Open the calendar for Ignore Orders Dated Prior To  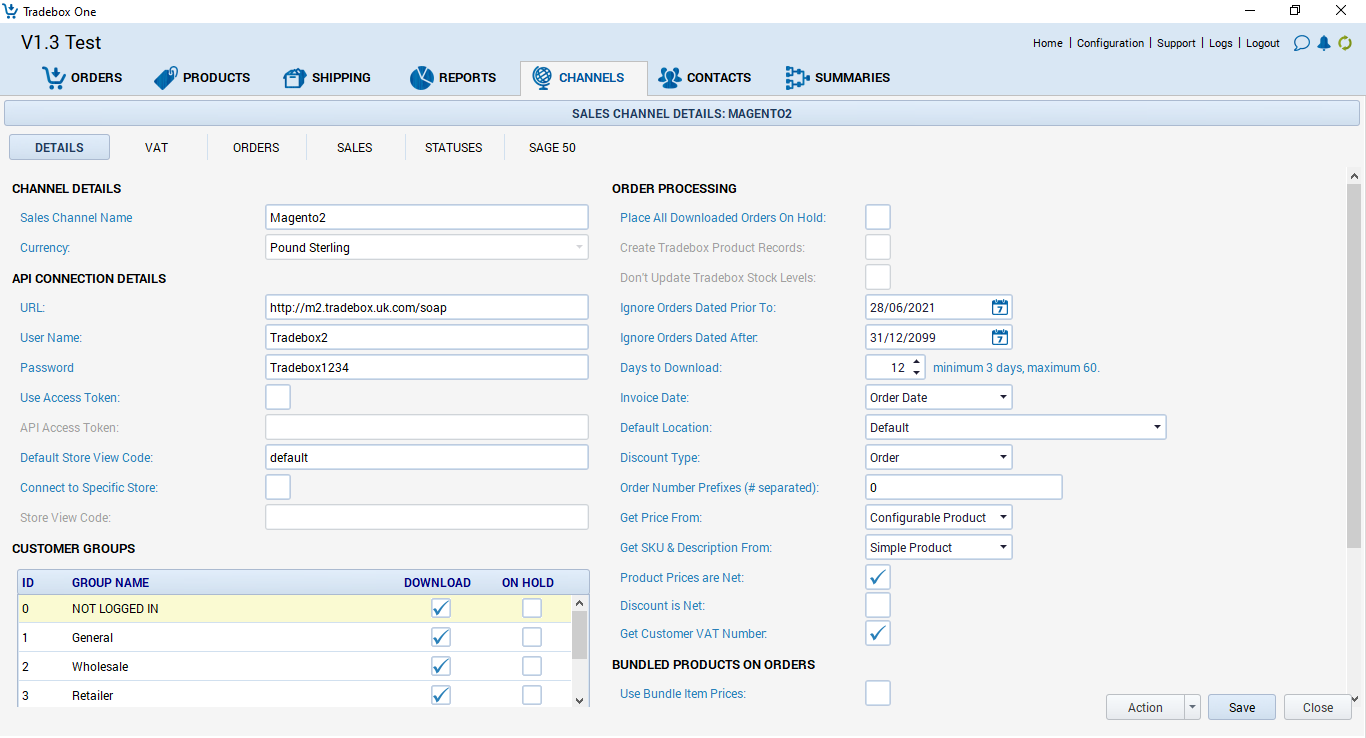click(999, 307)
